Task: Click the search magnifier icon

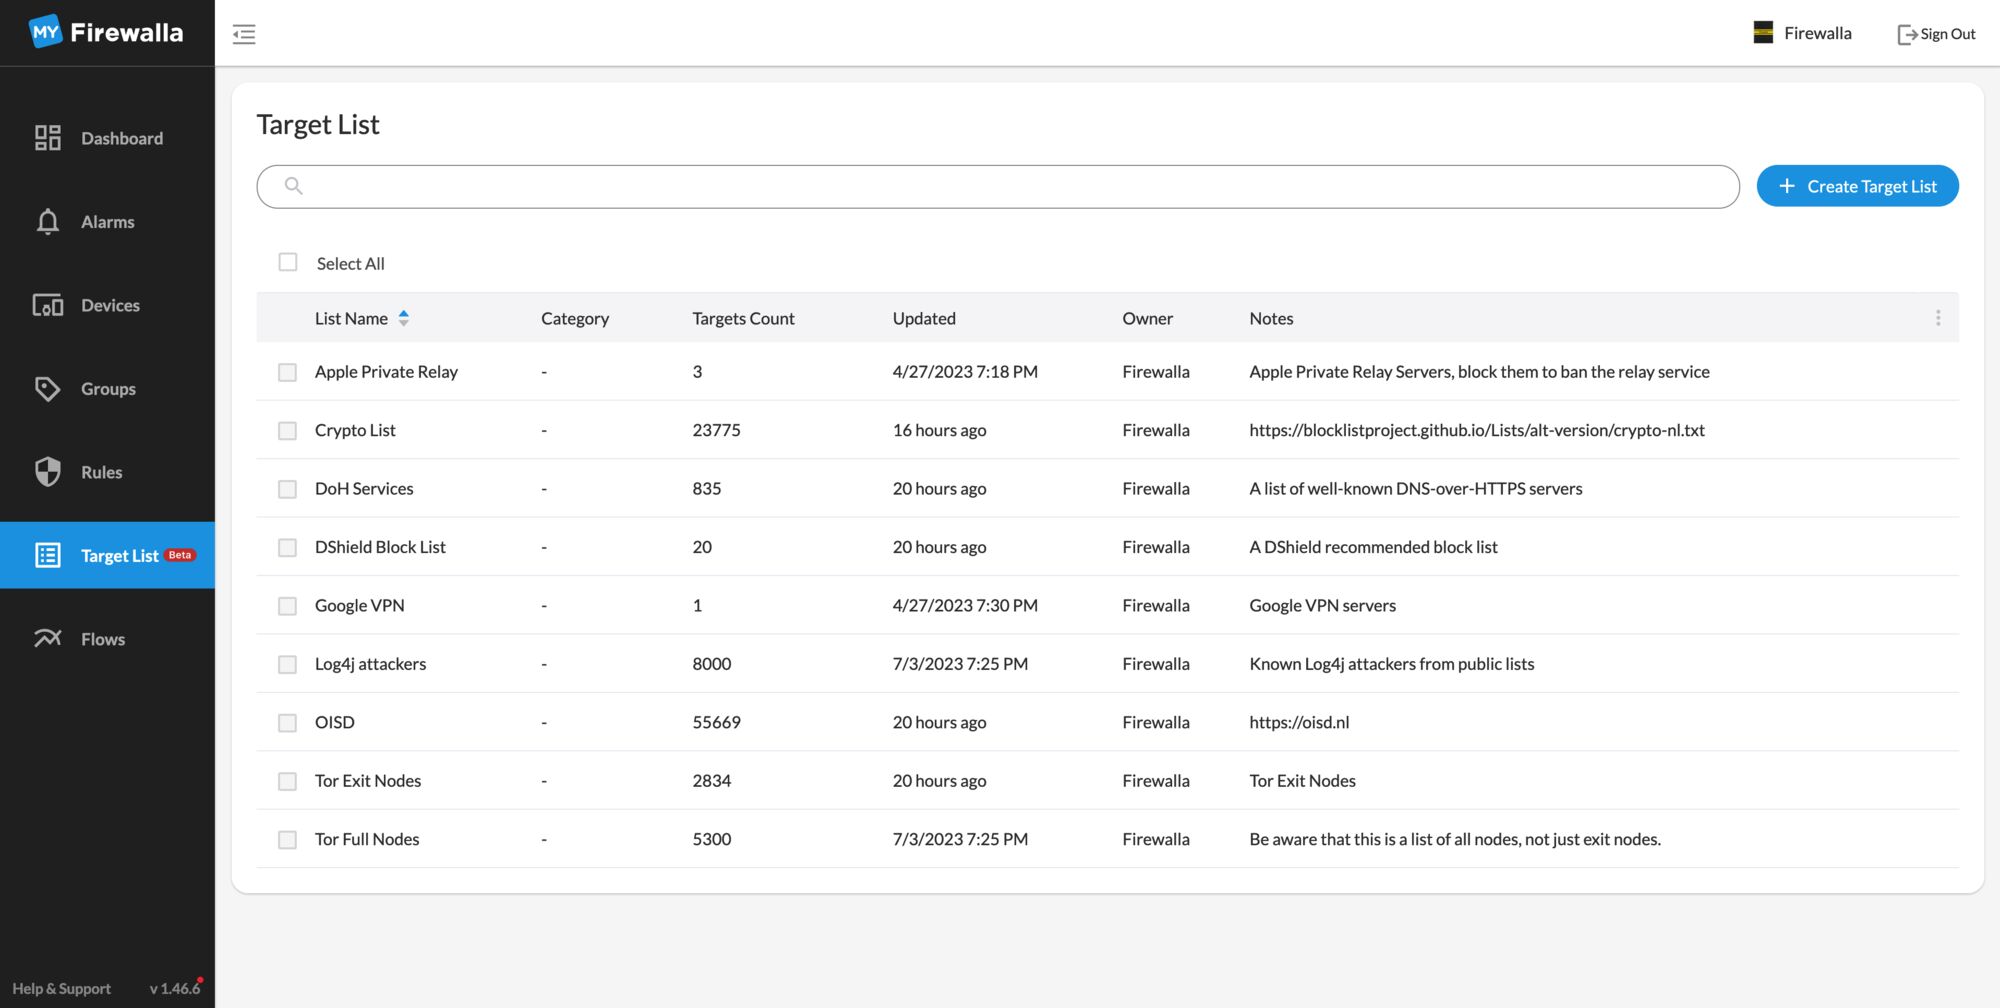Action: click(293, 186)
